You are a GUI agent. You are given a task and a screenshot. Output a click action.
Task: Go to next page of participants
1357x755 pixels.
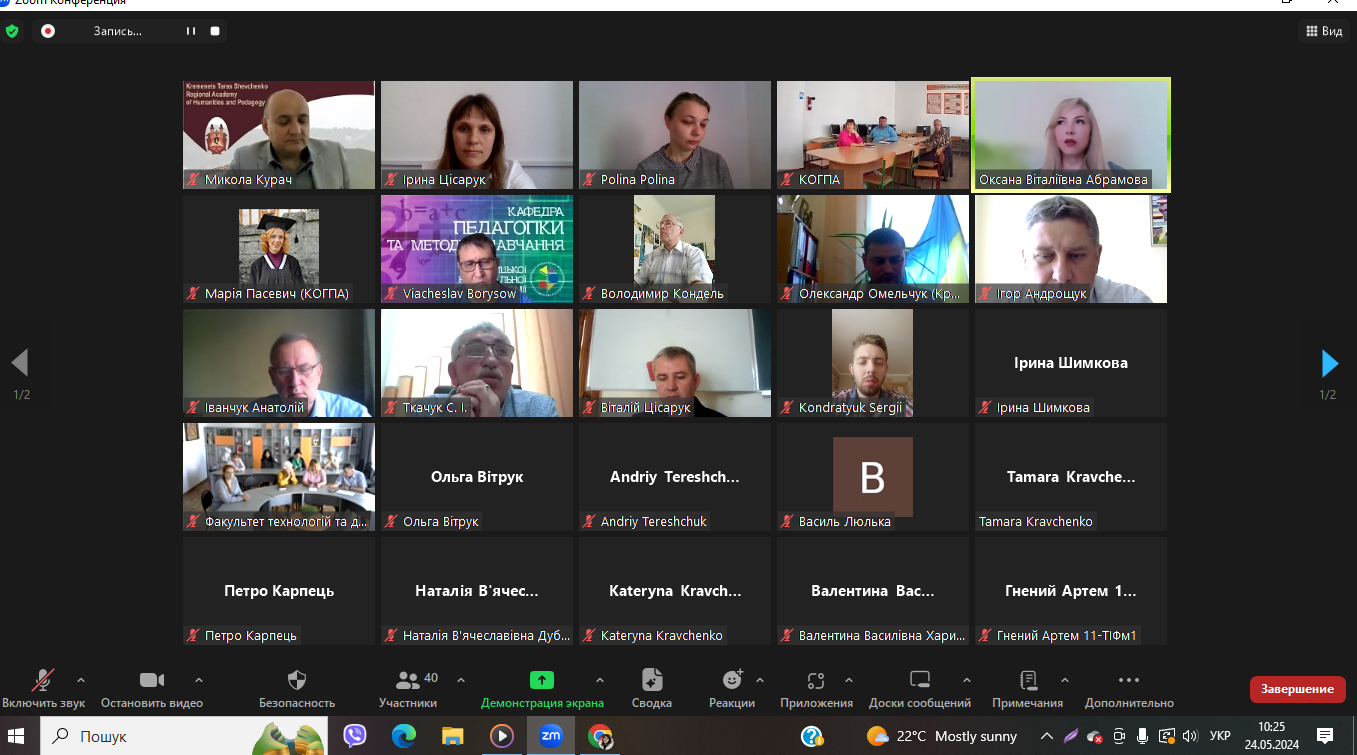pos(1329,363)
